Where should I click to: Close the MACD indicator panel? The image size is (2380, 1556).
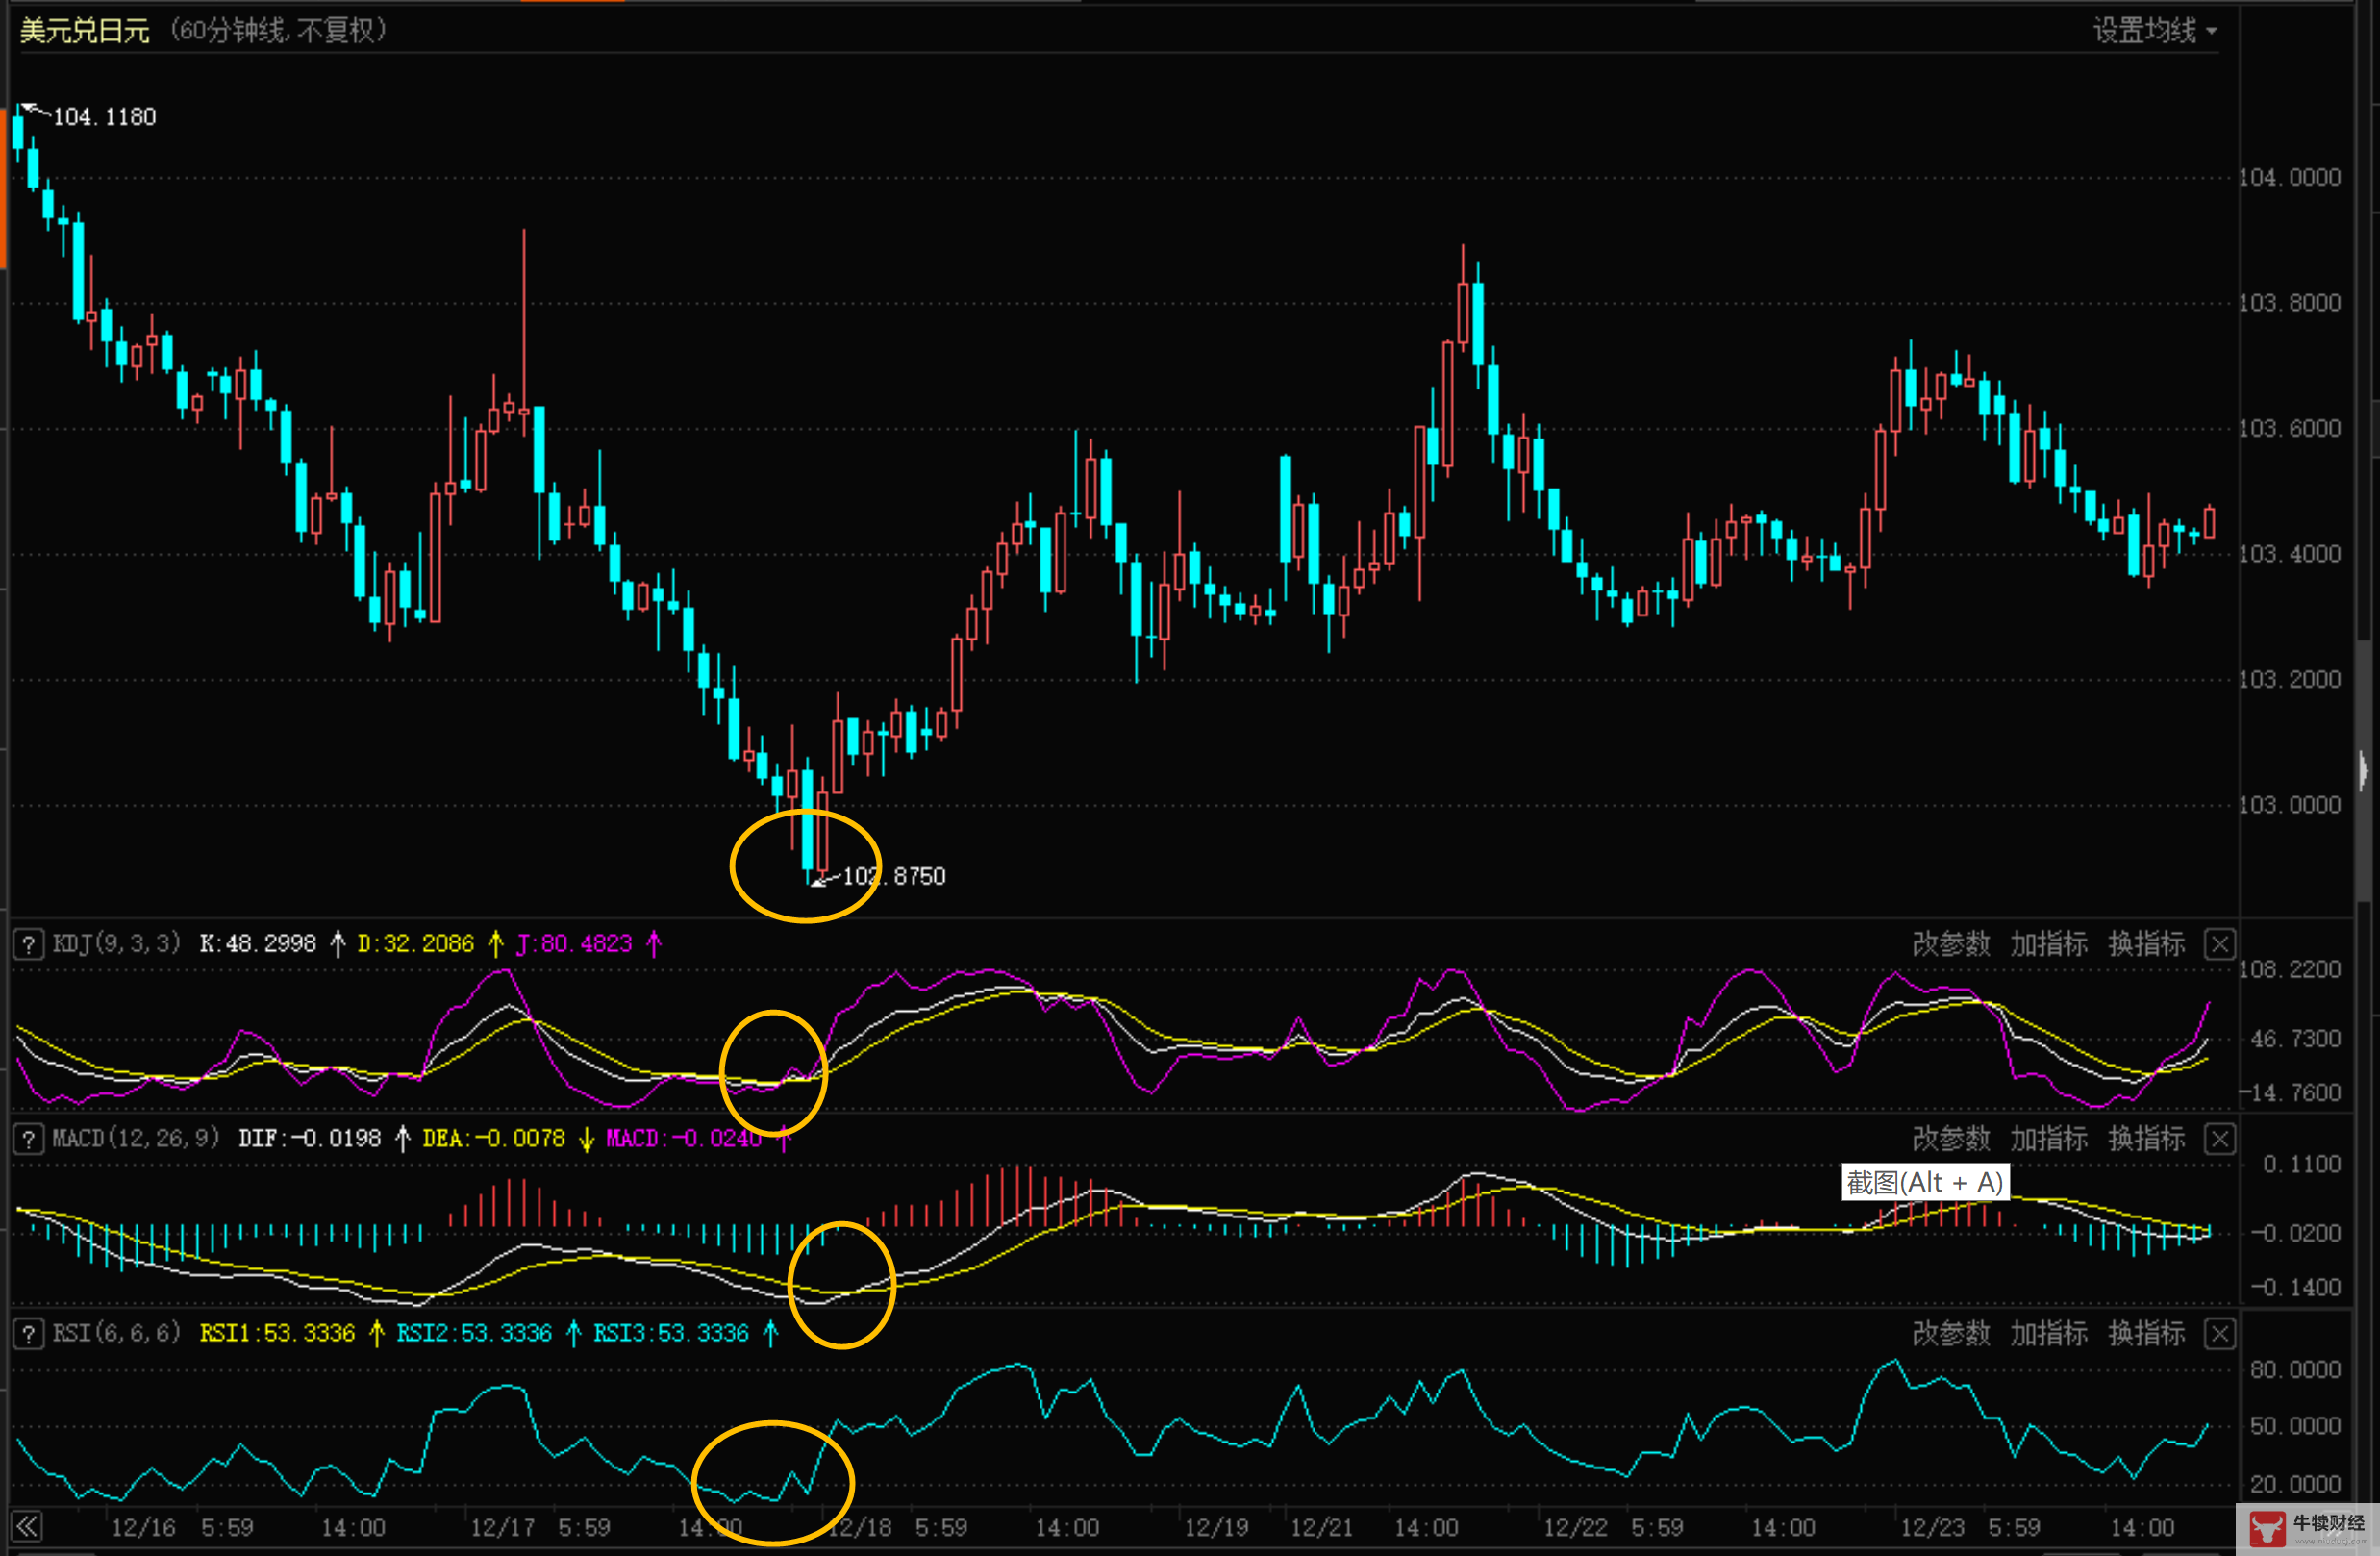(2219, 1139)
